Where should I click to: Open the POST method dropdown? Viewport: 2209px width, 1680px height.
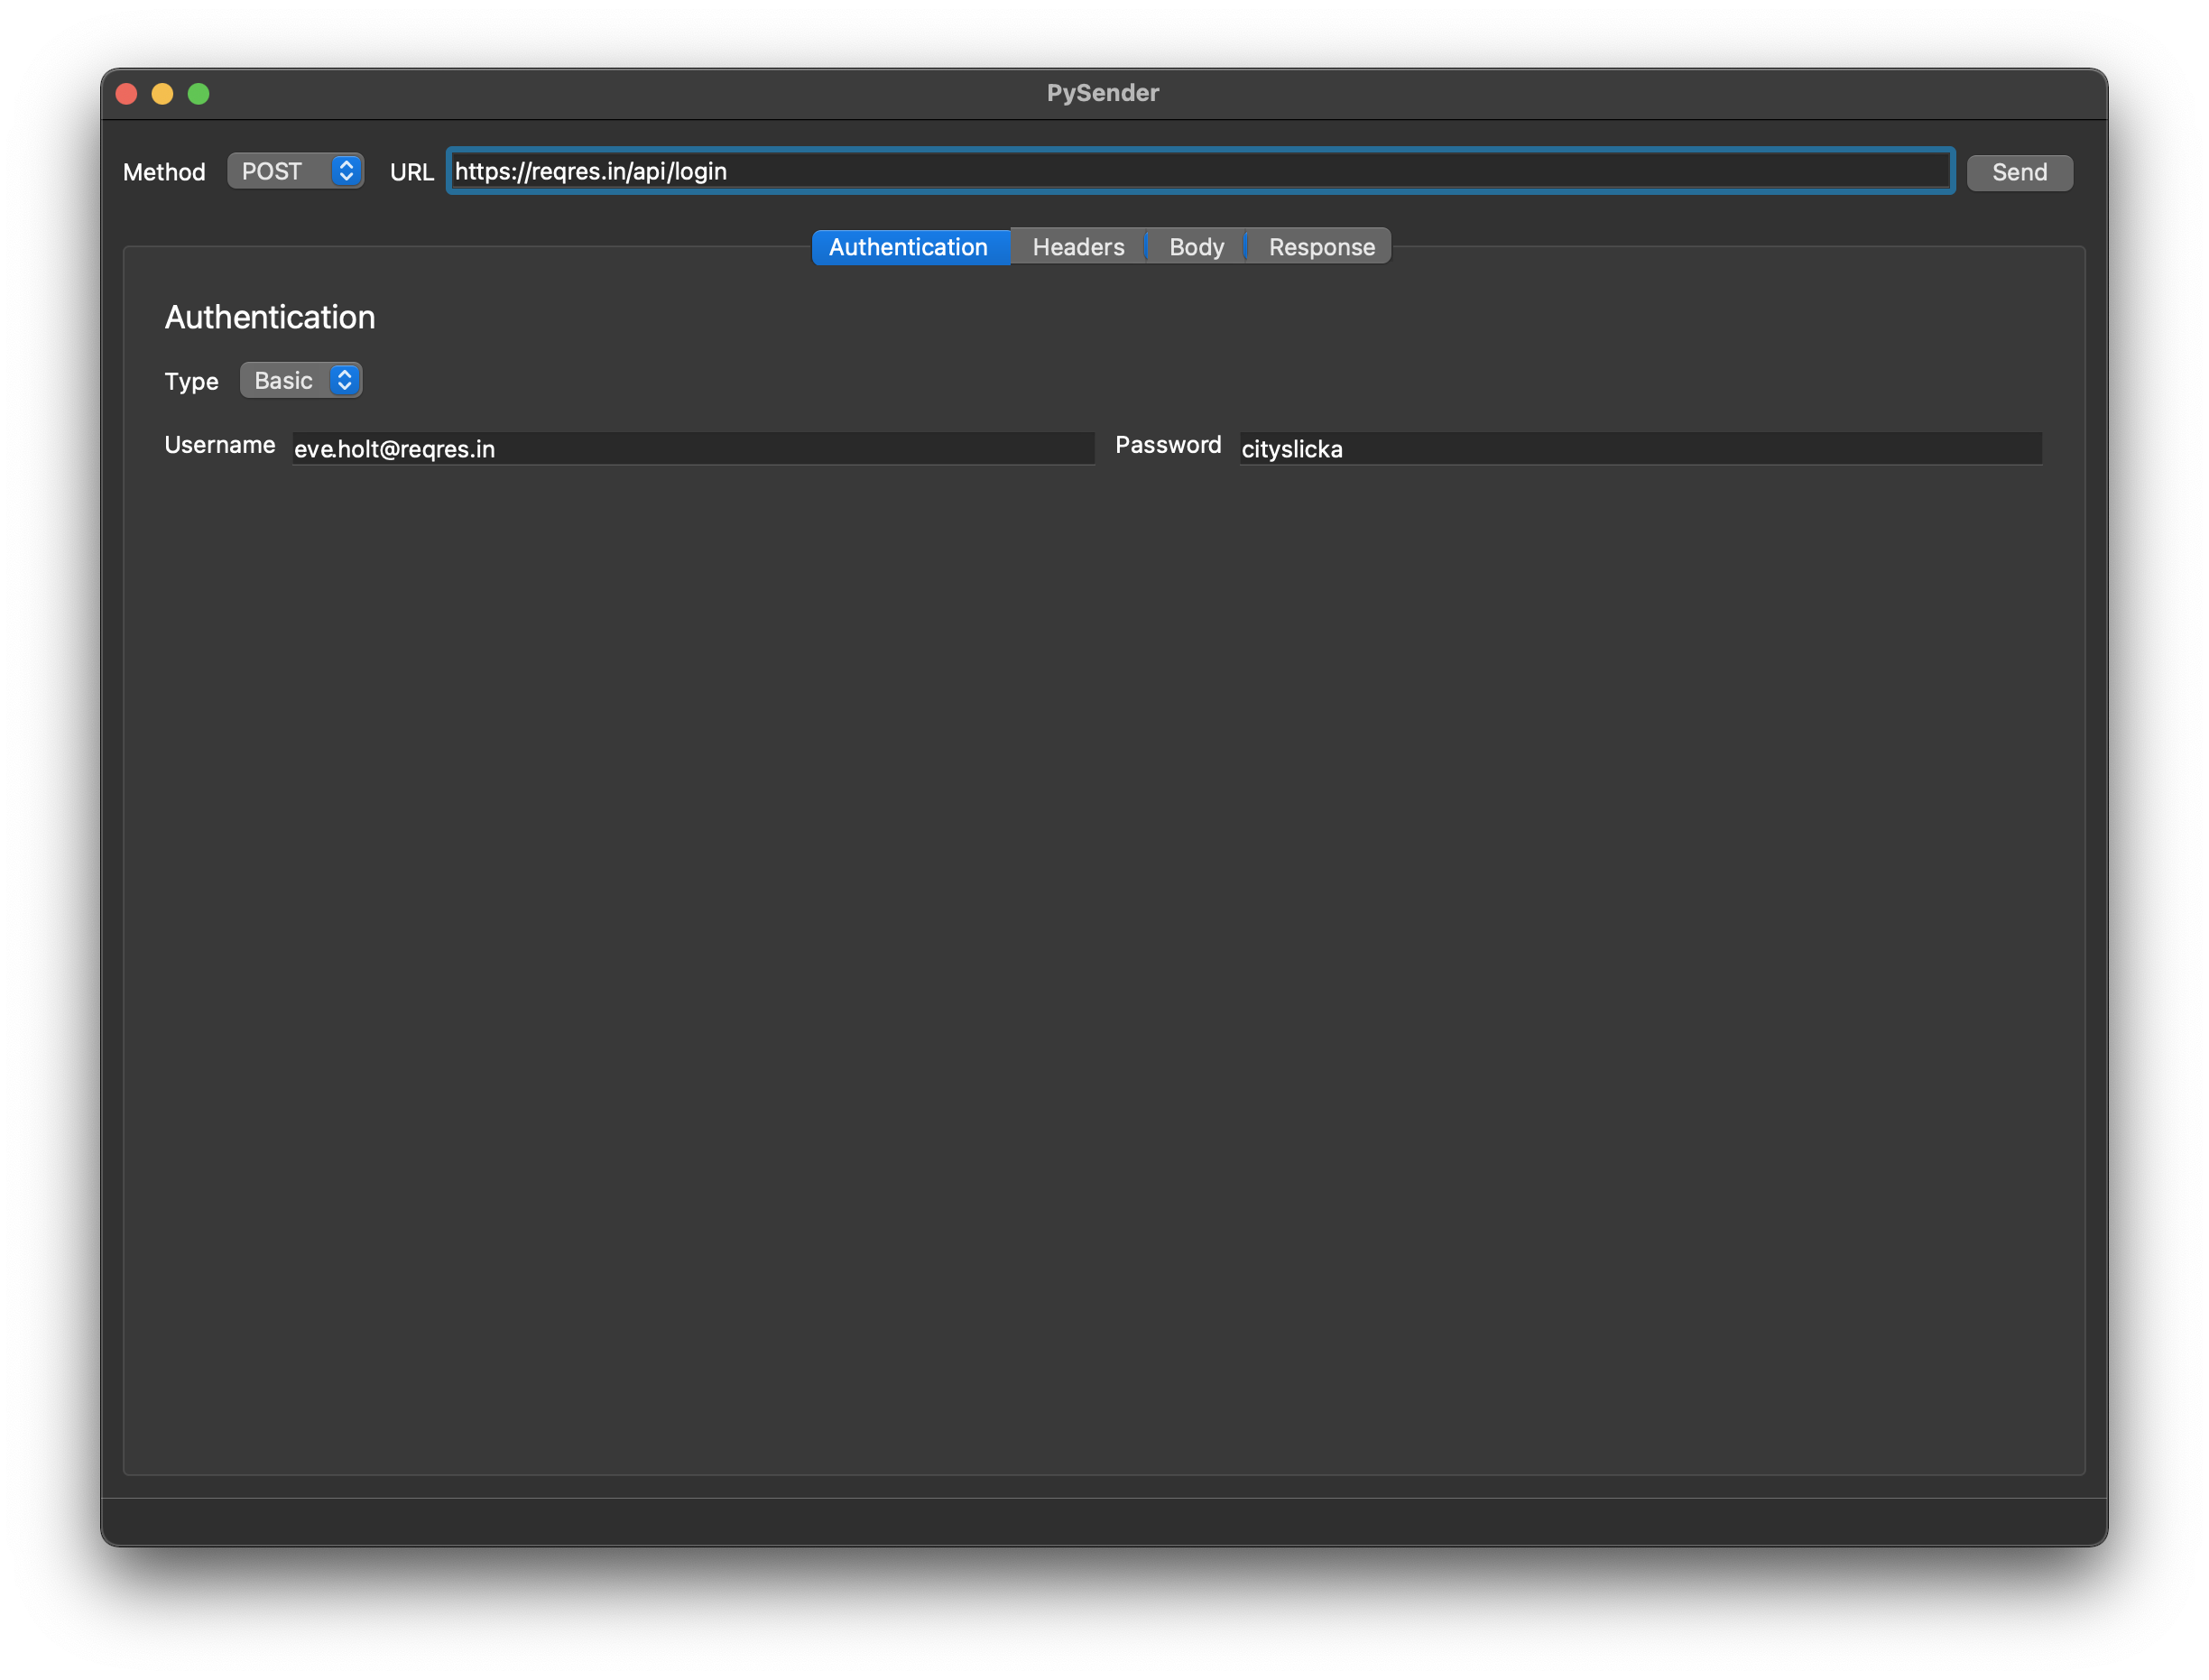point(295,171)
